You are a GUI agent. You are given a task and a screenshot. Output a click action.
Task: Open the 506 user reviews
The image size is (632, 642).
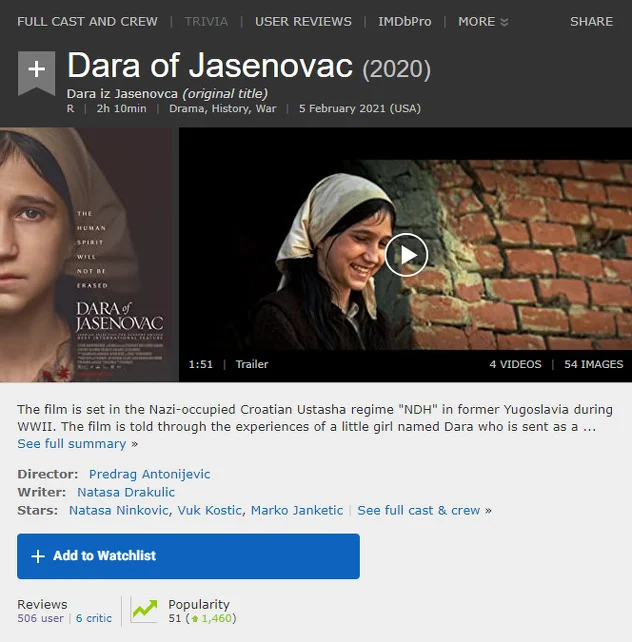41,618
